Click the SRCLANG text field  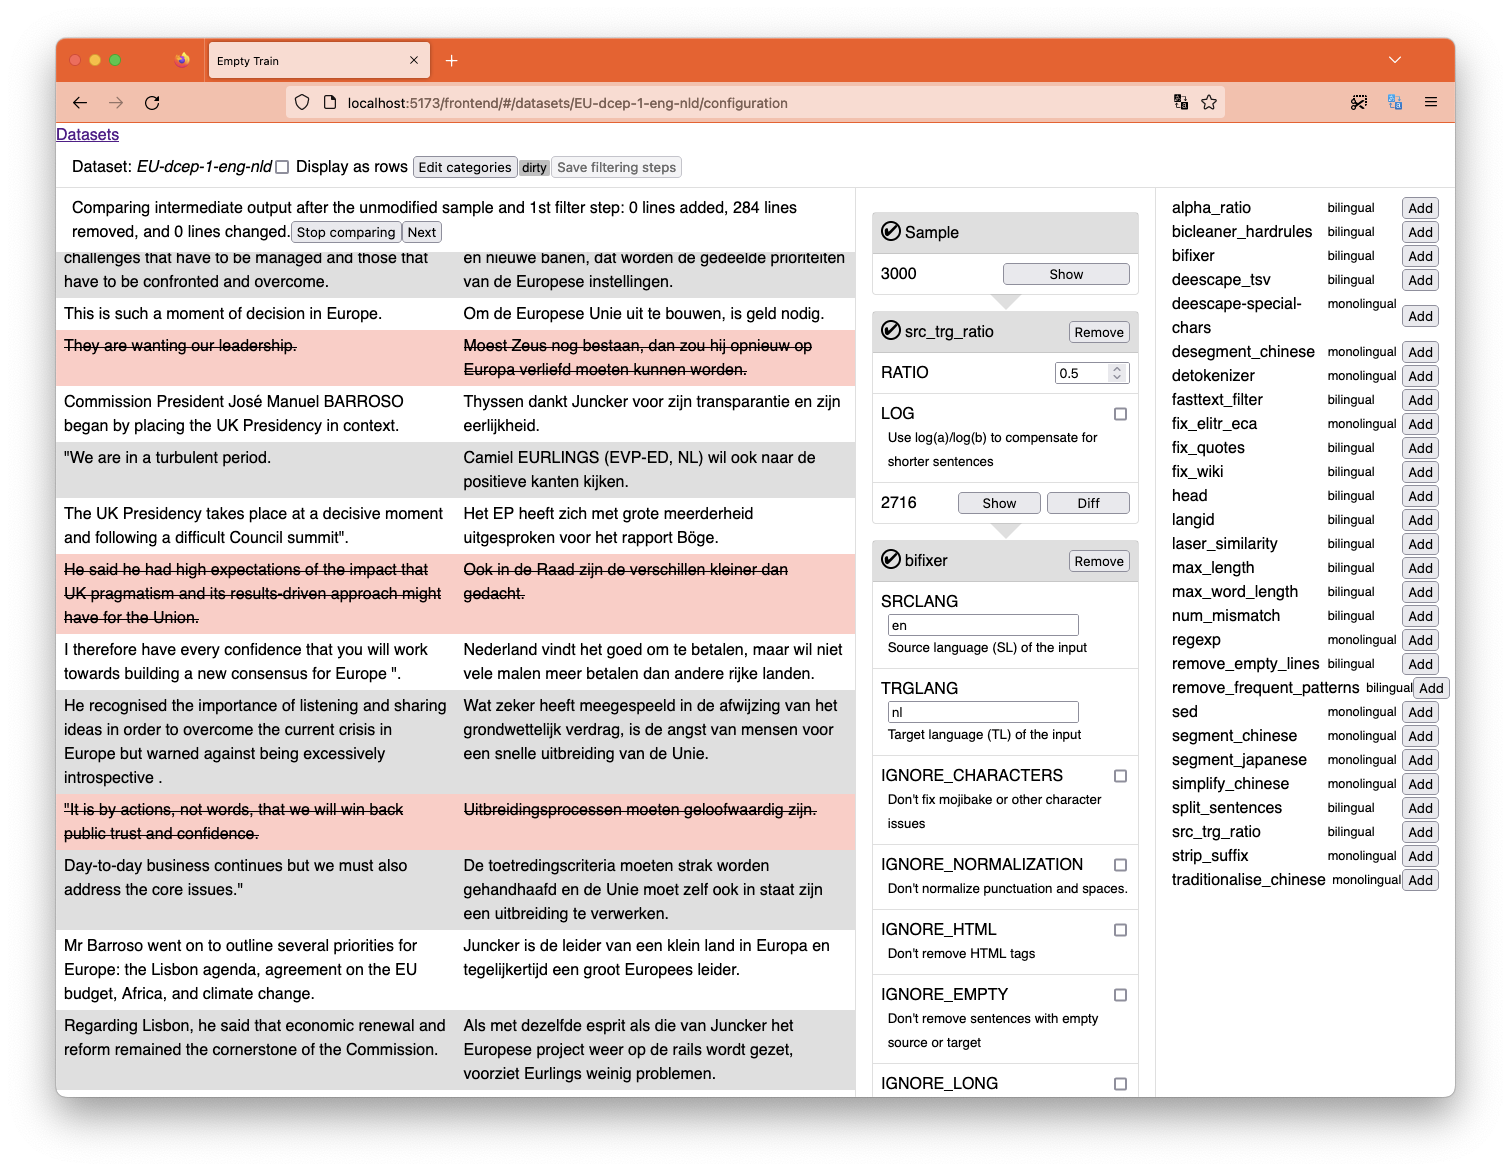point(983,625)
